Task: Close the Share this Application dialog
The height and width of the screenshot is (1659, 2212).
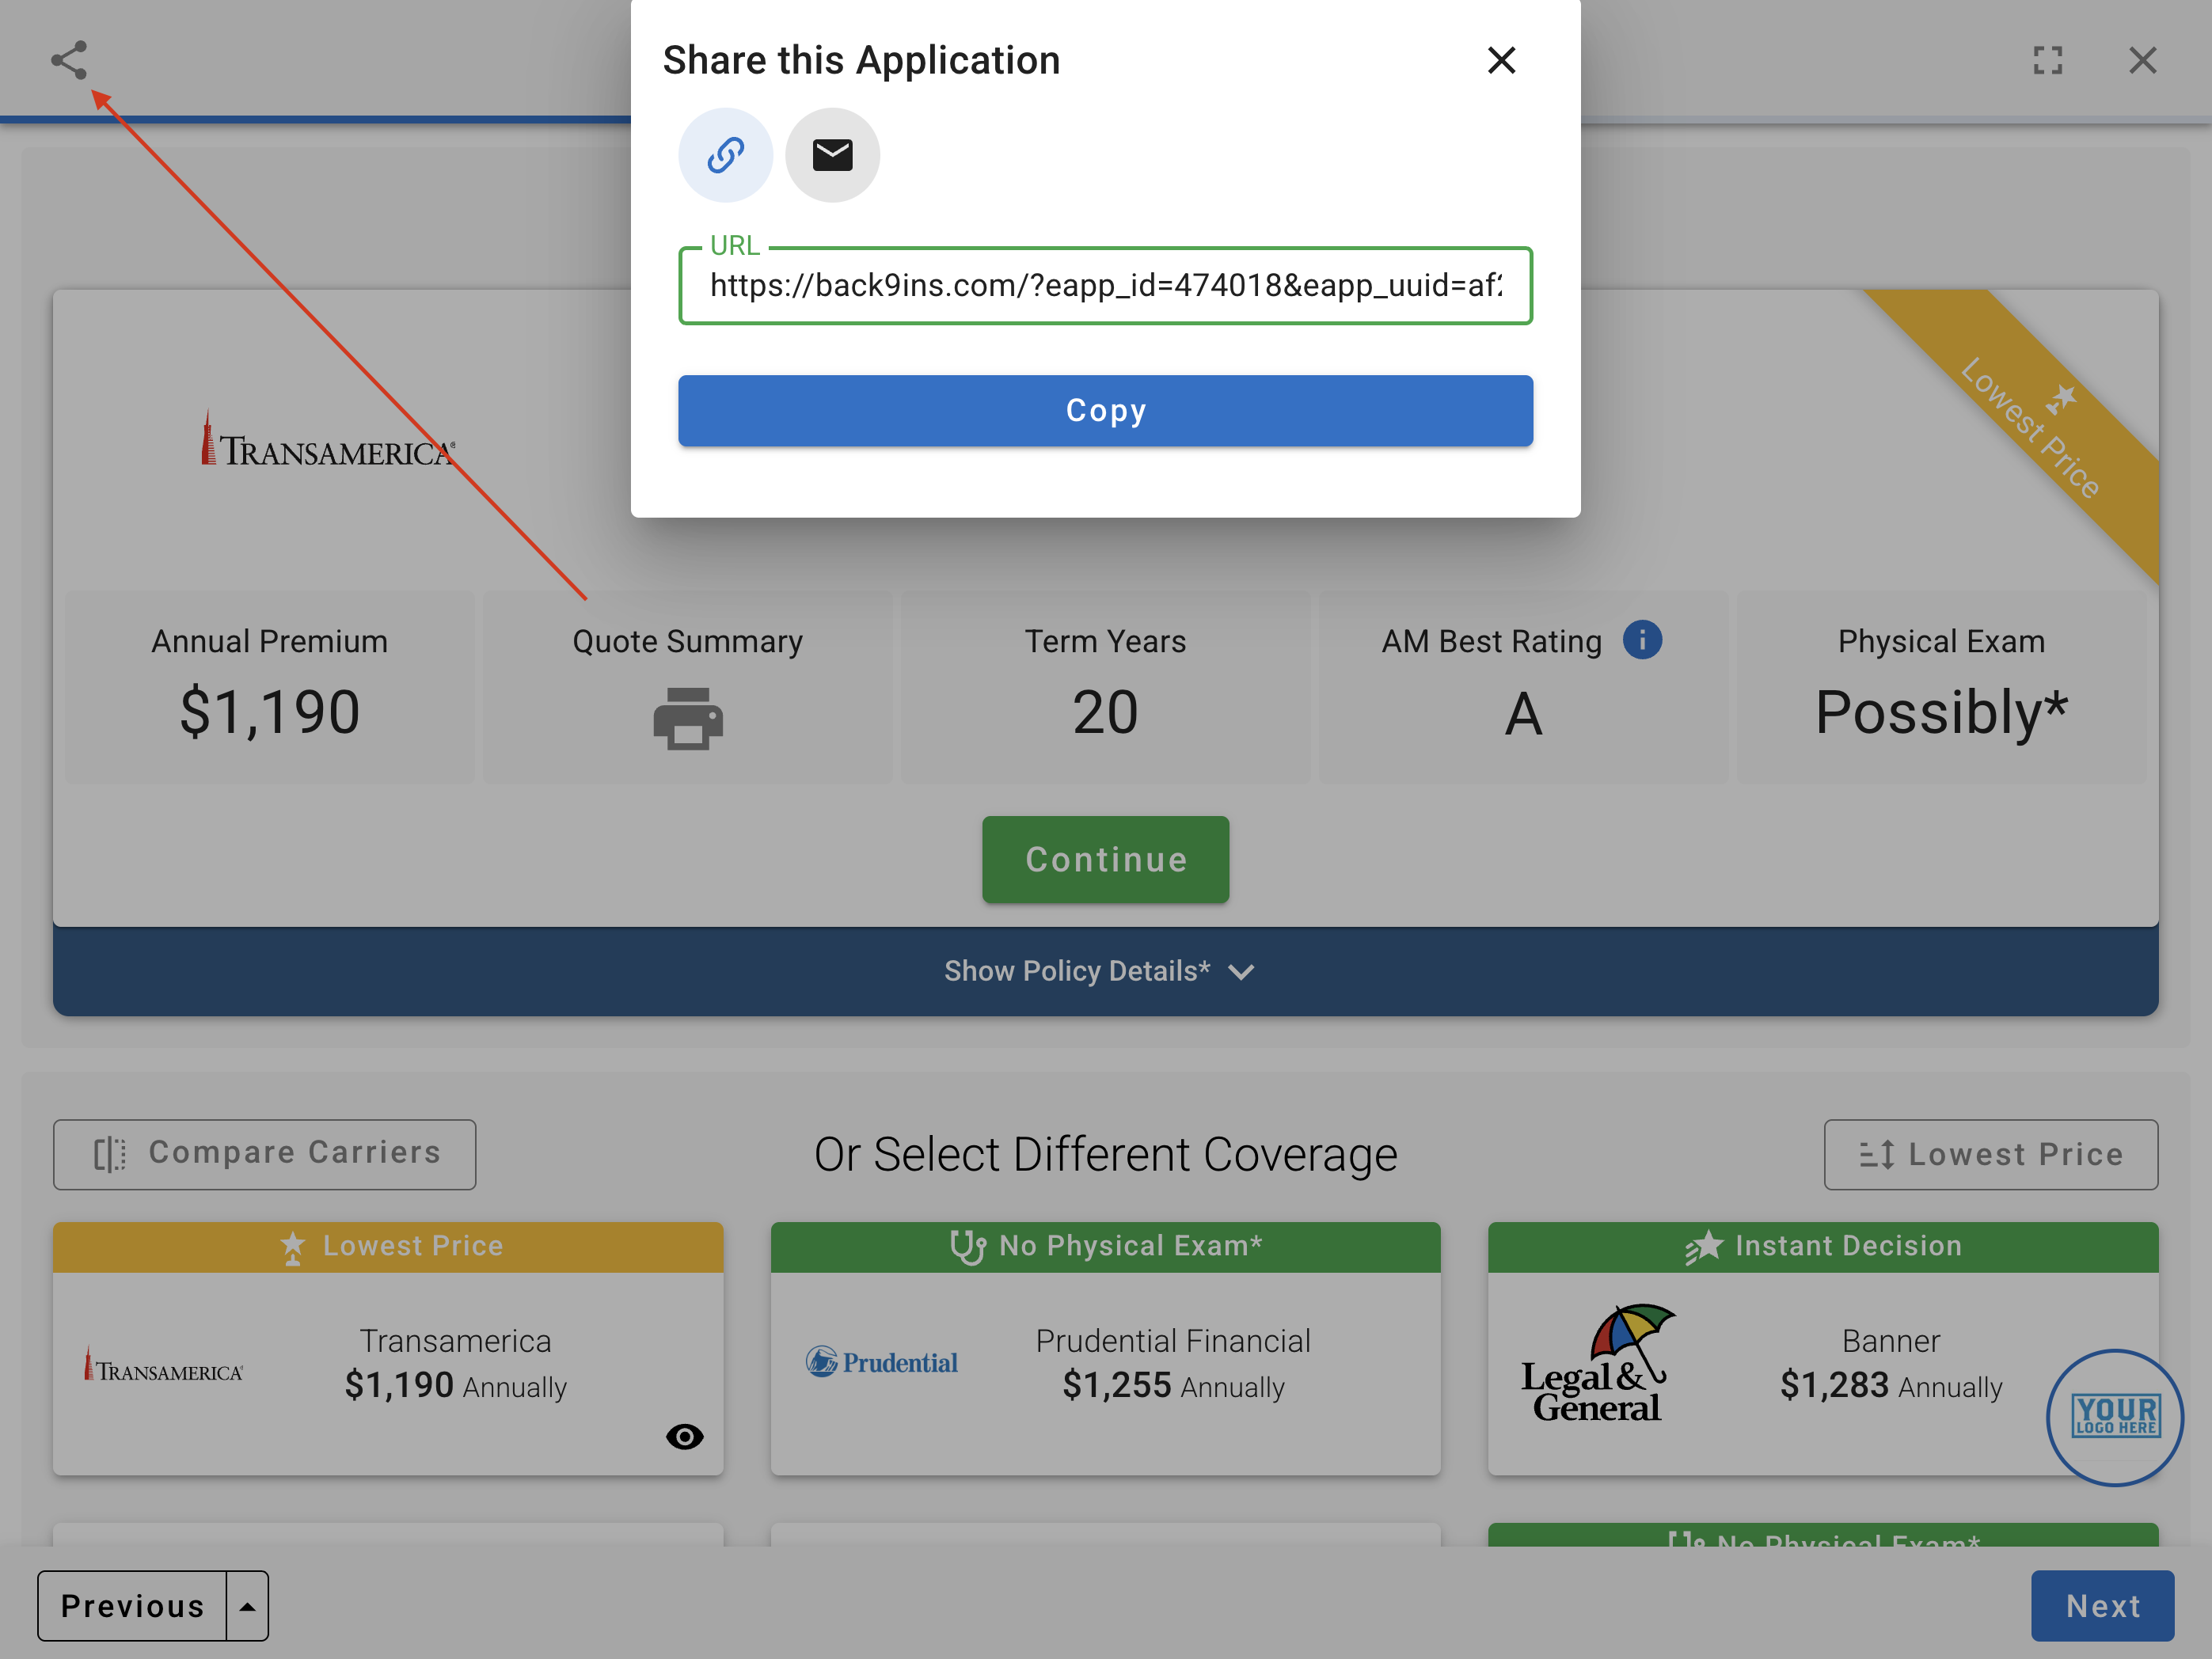Action: [1501, 60]
